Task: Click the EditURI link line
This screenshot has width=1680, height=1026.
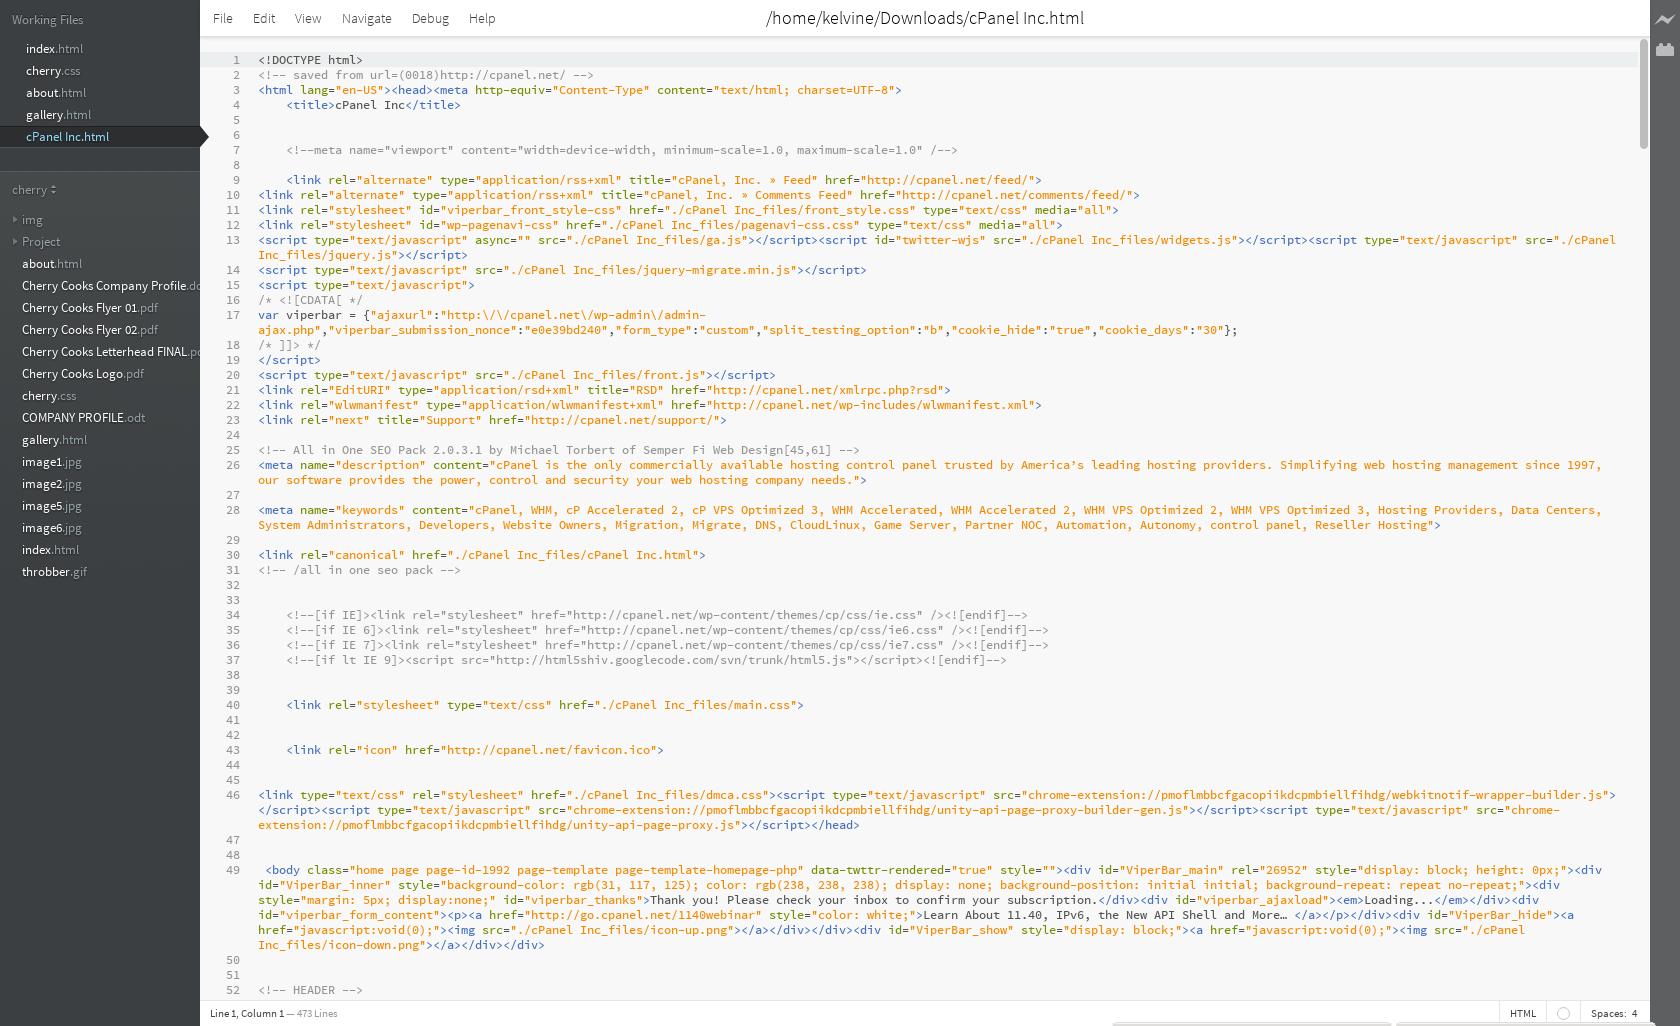Action: coord(604,390)
